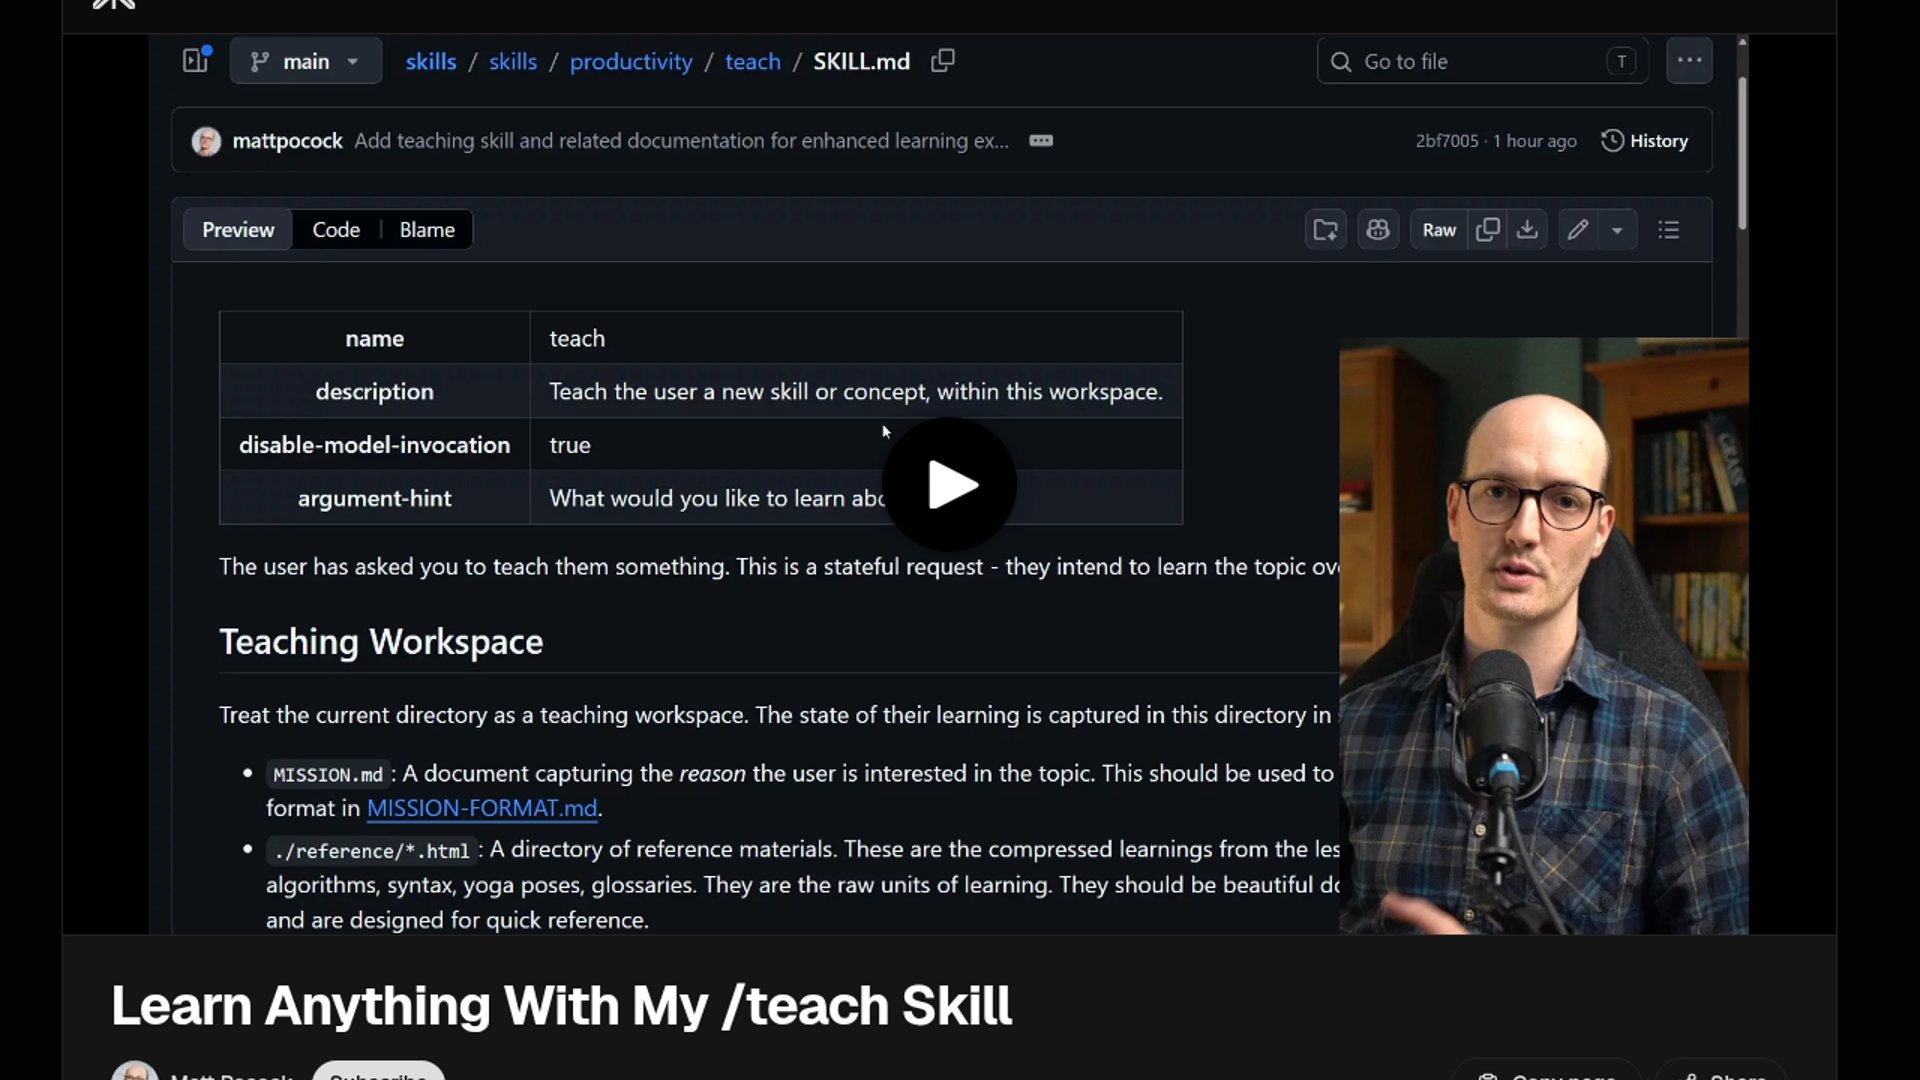This screenshot has width=1920, height=1080.
Task: Click the 'MISSION.md' inline code text
Action: [328, 775]
